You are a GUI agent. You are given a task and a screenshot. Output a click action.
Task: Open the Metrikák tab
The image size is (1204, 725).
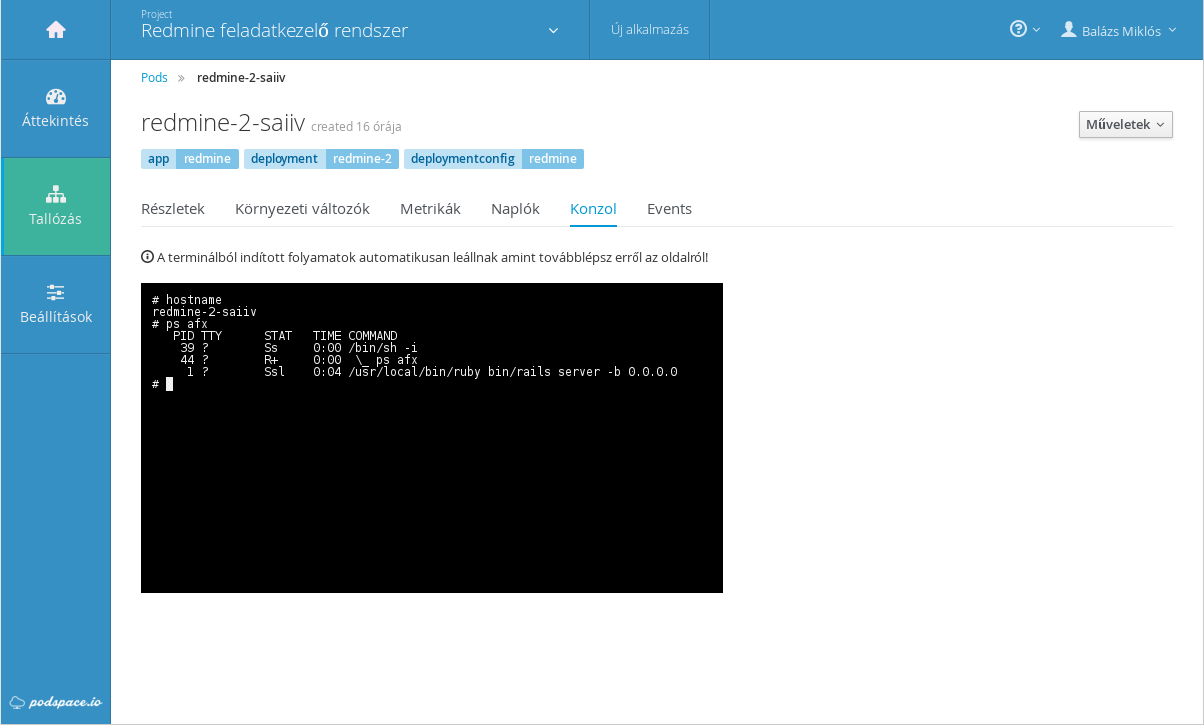pos(430,209)
